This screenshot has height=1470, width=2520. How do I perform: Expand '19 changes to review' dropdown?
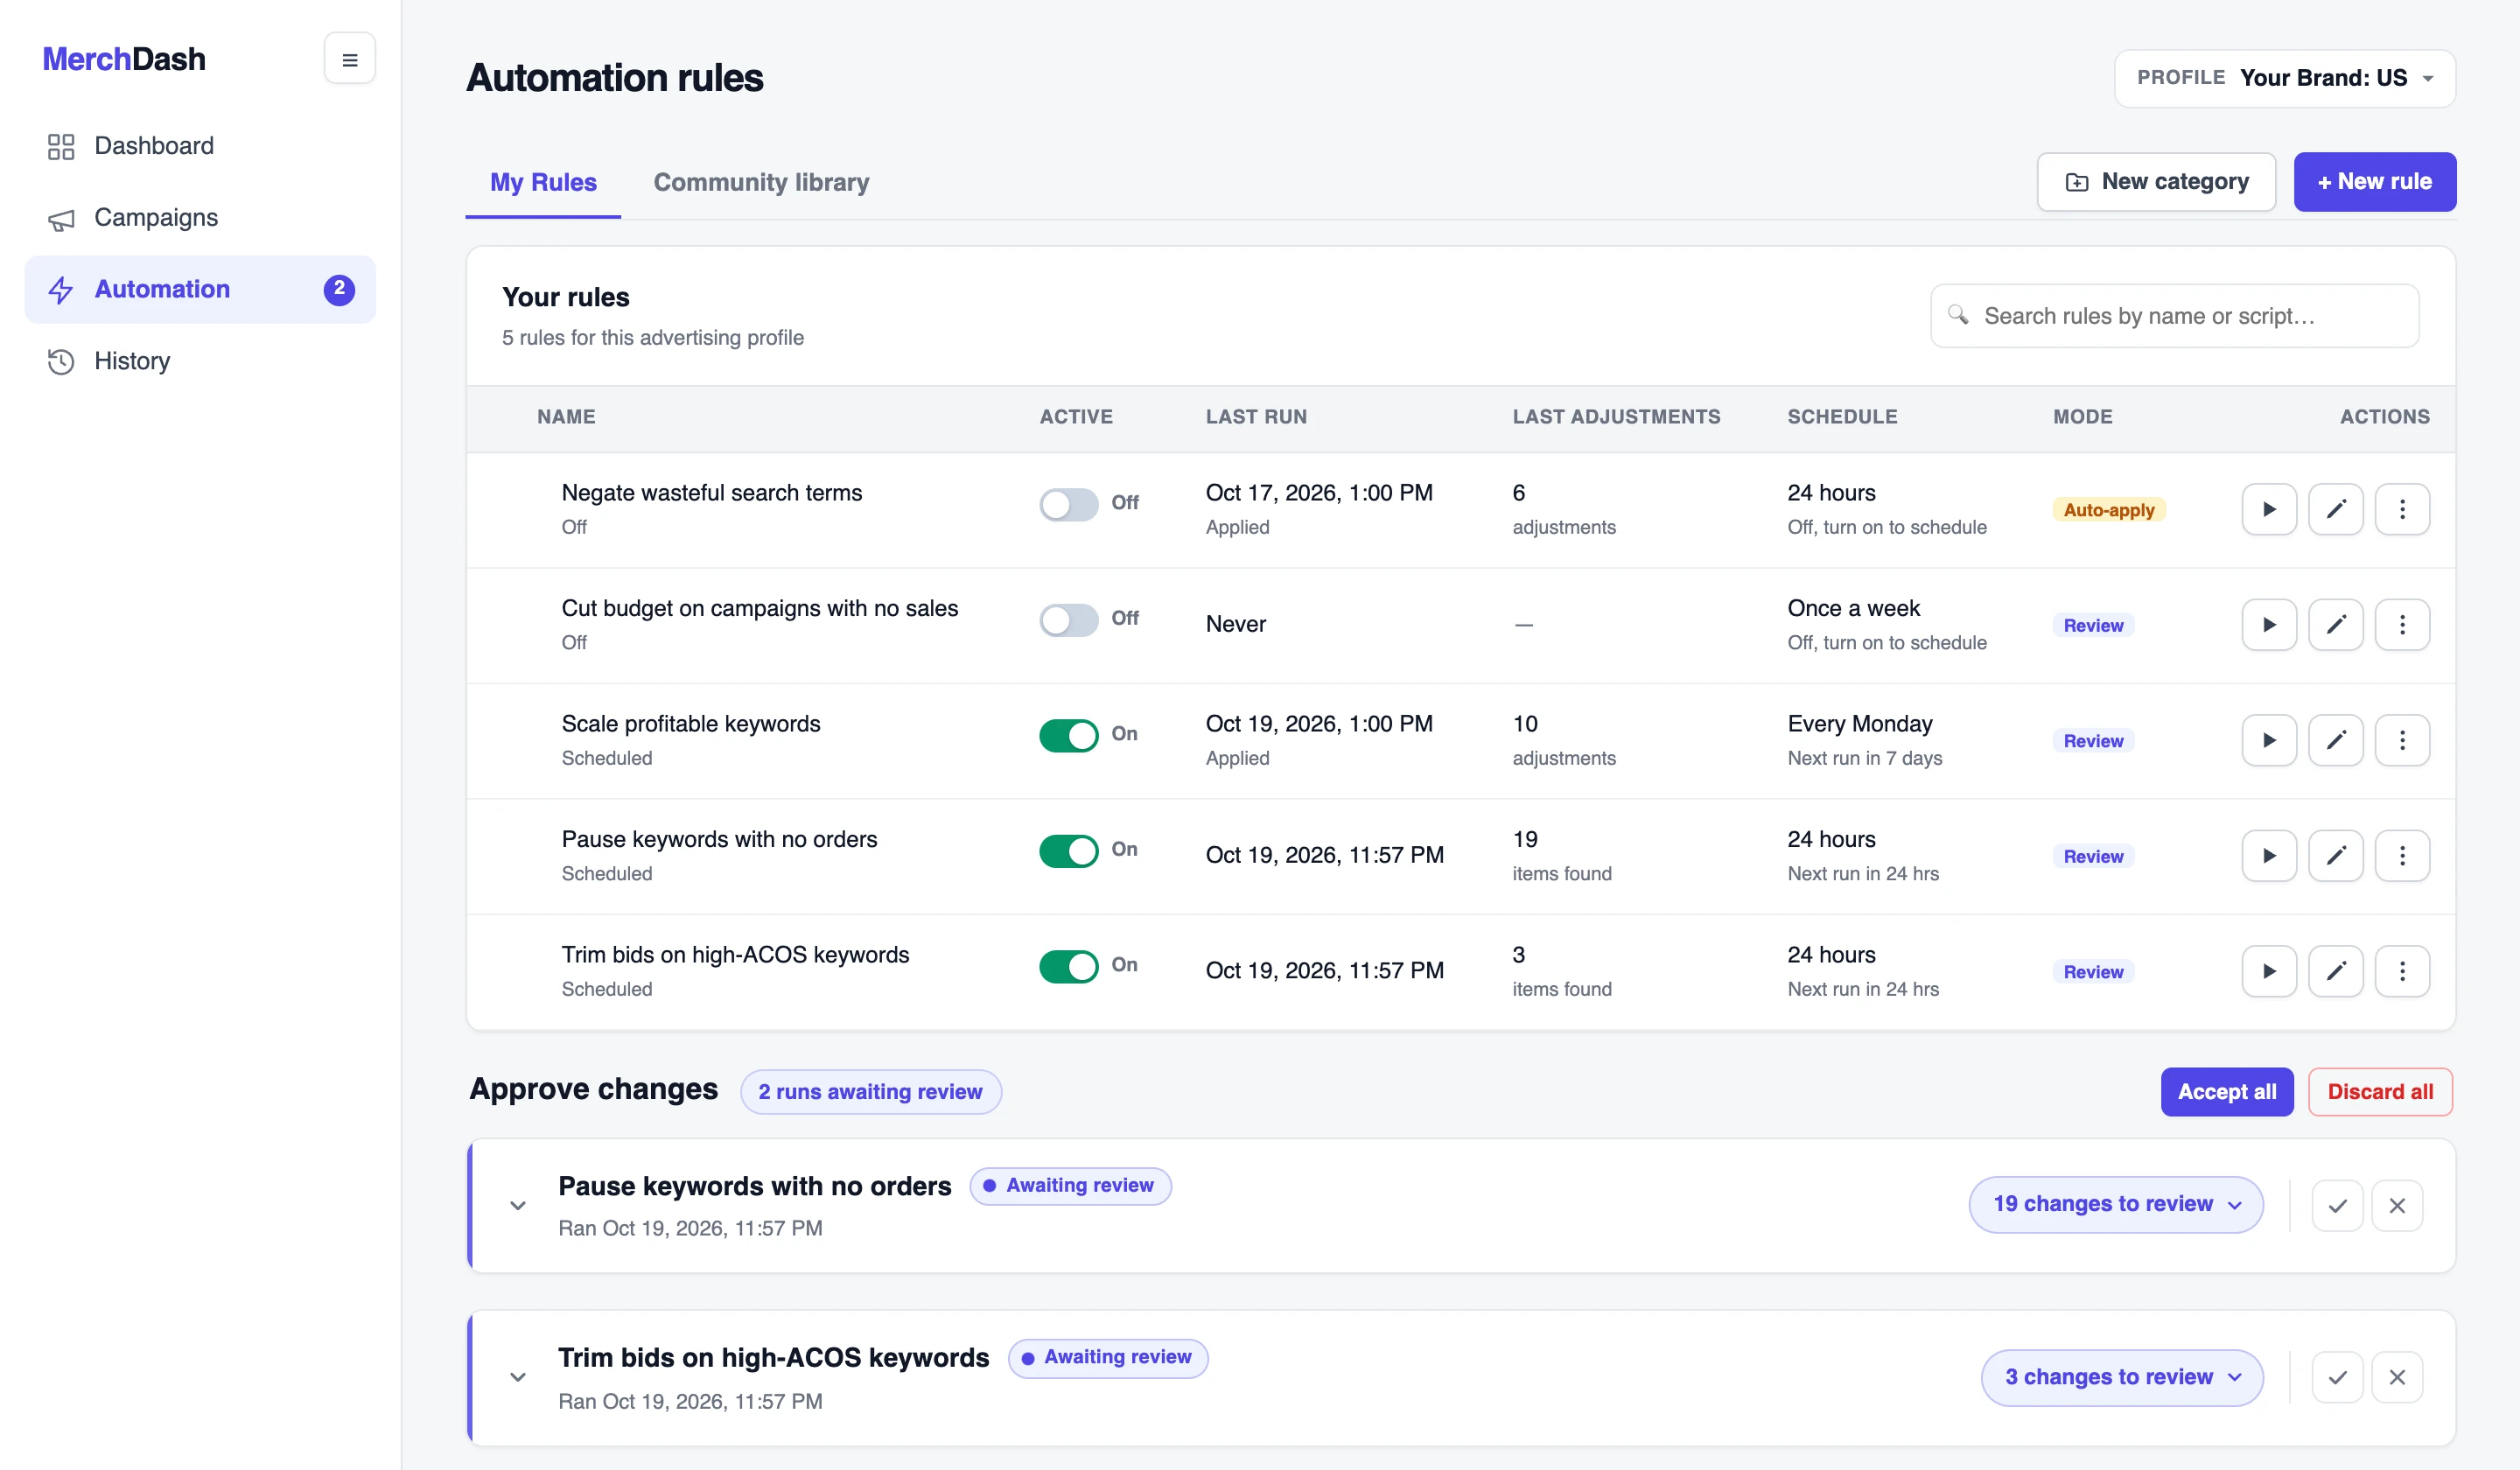point(2116,1204)
